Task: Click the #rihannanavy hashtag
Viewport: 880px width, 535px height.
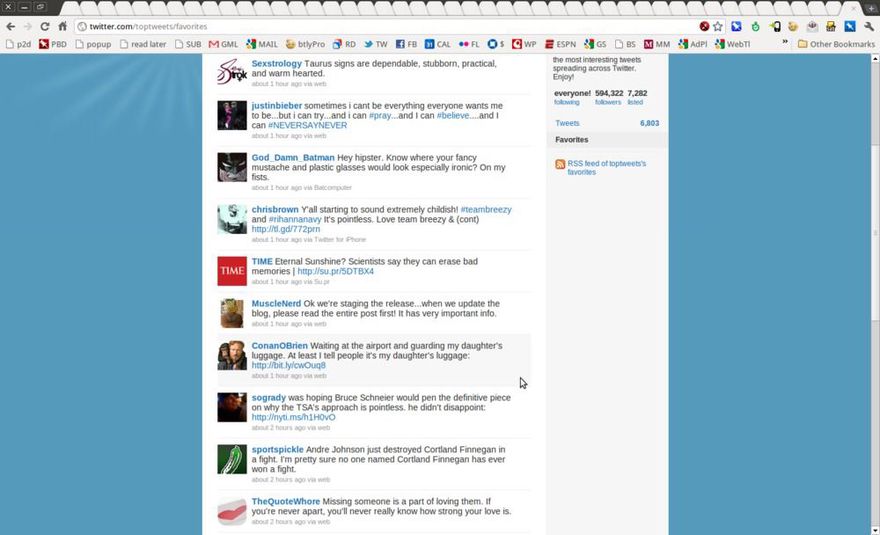Action: point(295,220)
